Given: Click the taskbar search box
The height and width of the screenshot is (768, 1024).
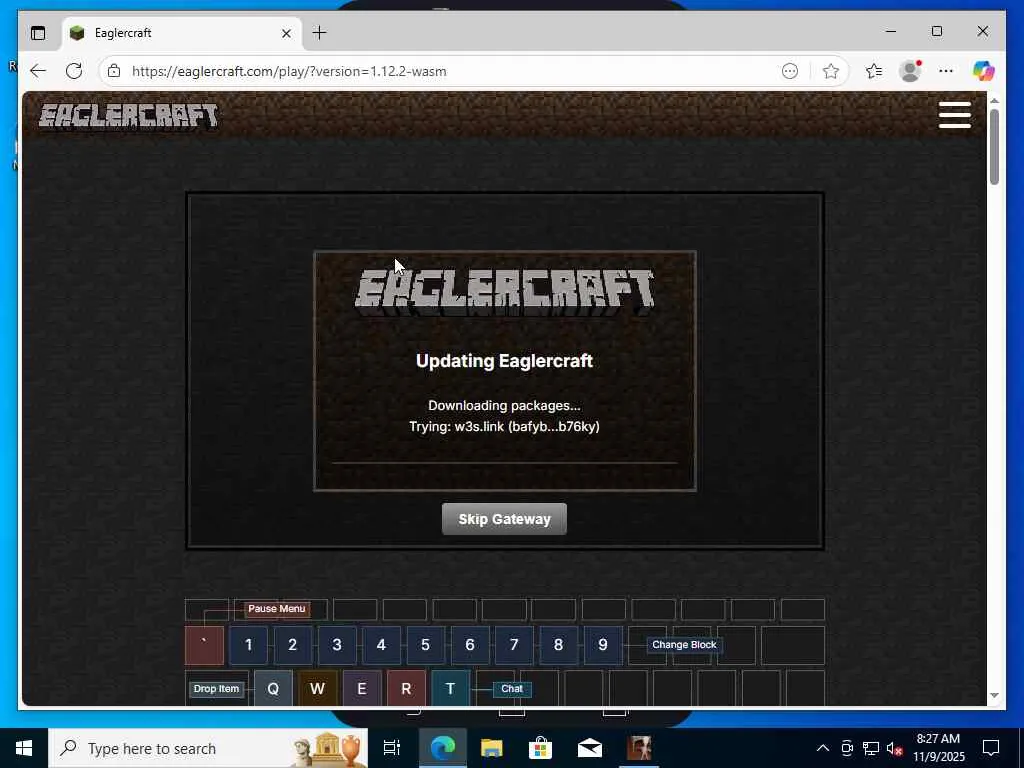Looking at the screenshot, I should click(x=208, y=748).
